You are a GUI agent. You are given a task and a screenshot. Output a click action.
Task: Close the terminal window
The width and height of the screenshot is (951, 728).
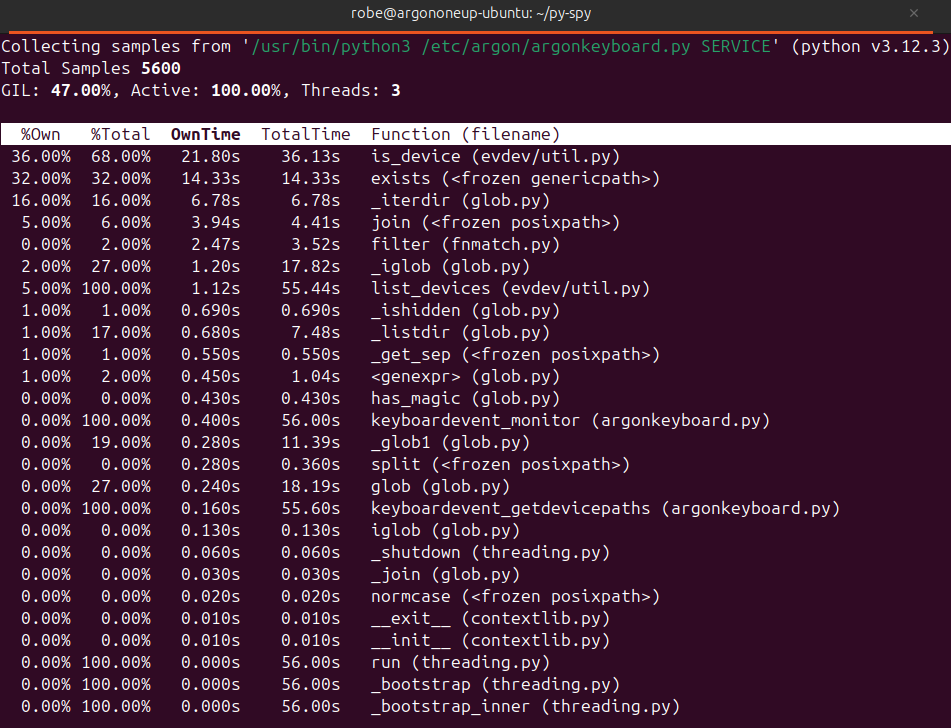pyautogui.click(x=912, y=14)
